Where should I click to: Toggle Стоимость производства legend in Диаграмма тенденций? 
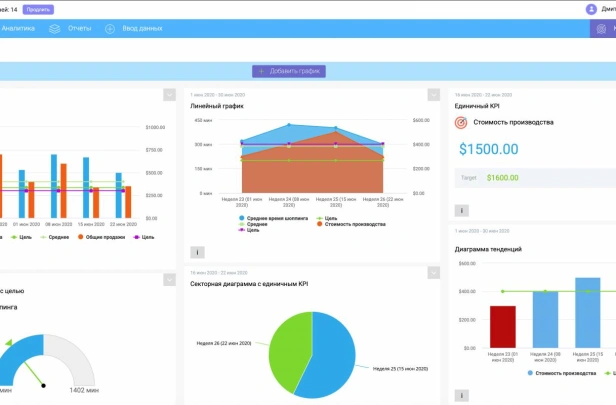click(x=562, y=373)
